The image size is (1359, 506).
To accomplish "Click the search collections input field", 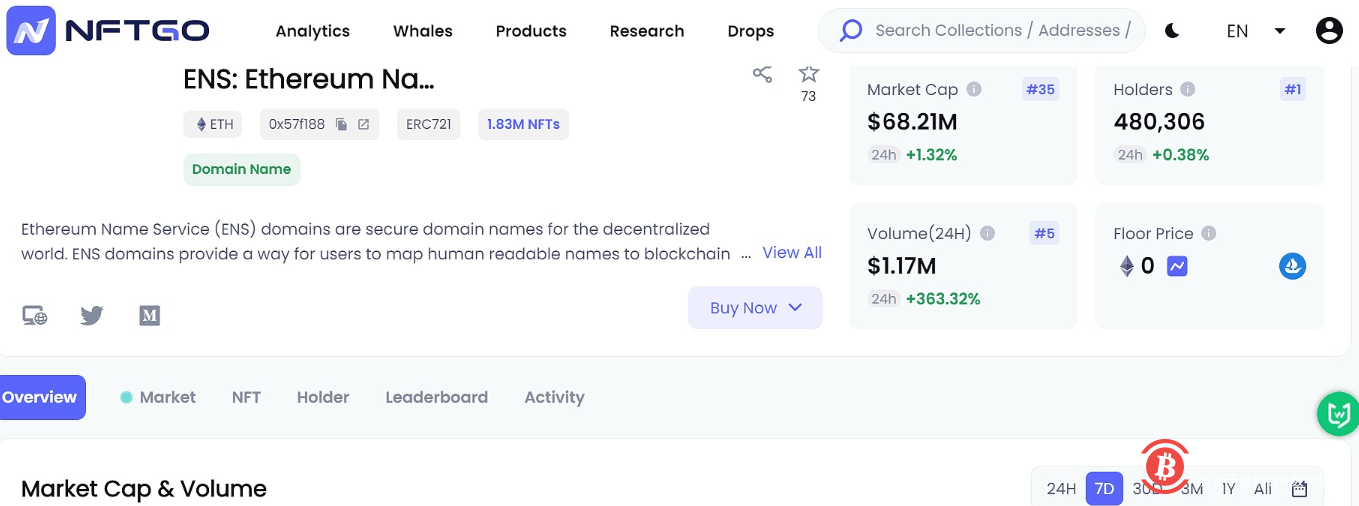I will [x=1000, y=31].
